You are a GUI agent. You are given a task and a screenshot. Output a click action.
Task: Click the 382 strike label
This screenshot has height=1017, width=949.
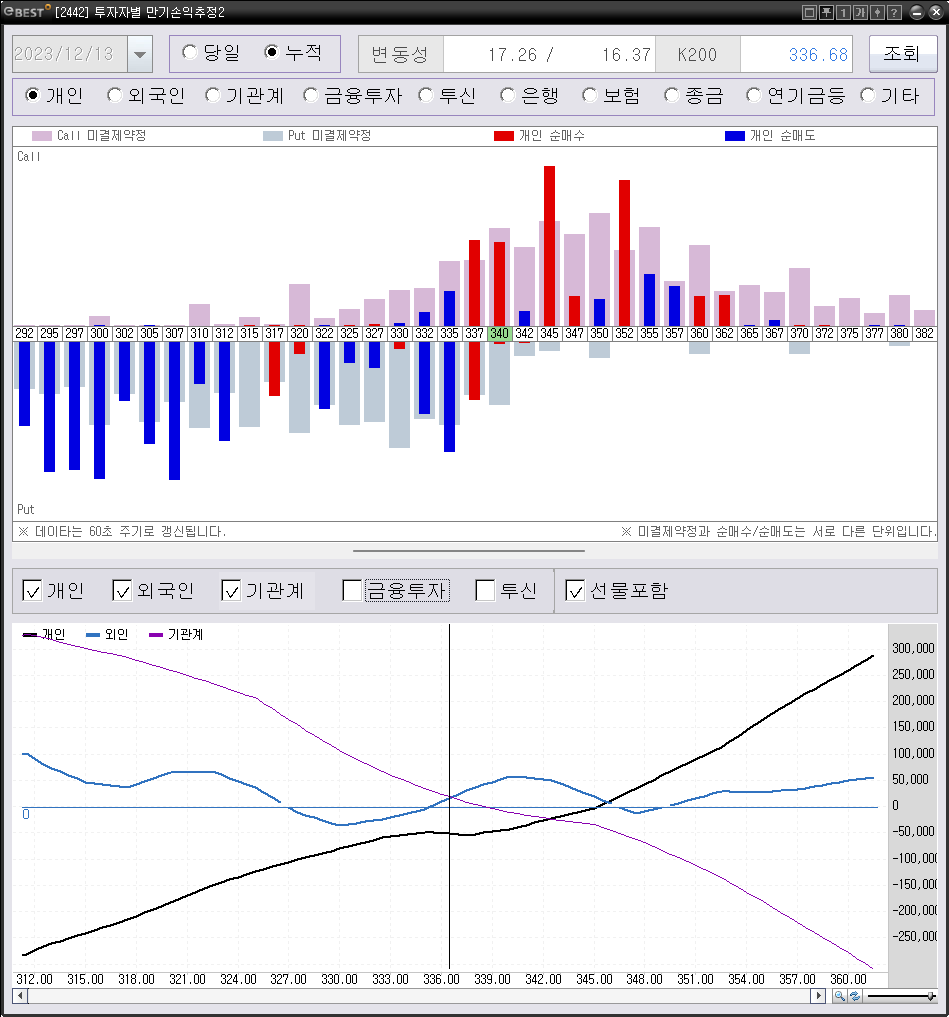click(x=924, y=333)
